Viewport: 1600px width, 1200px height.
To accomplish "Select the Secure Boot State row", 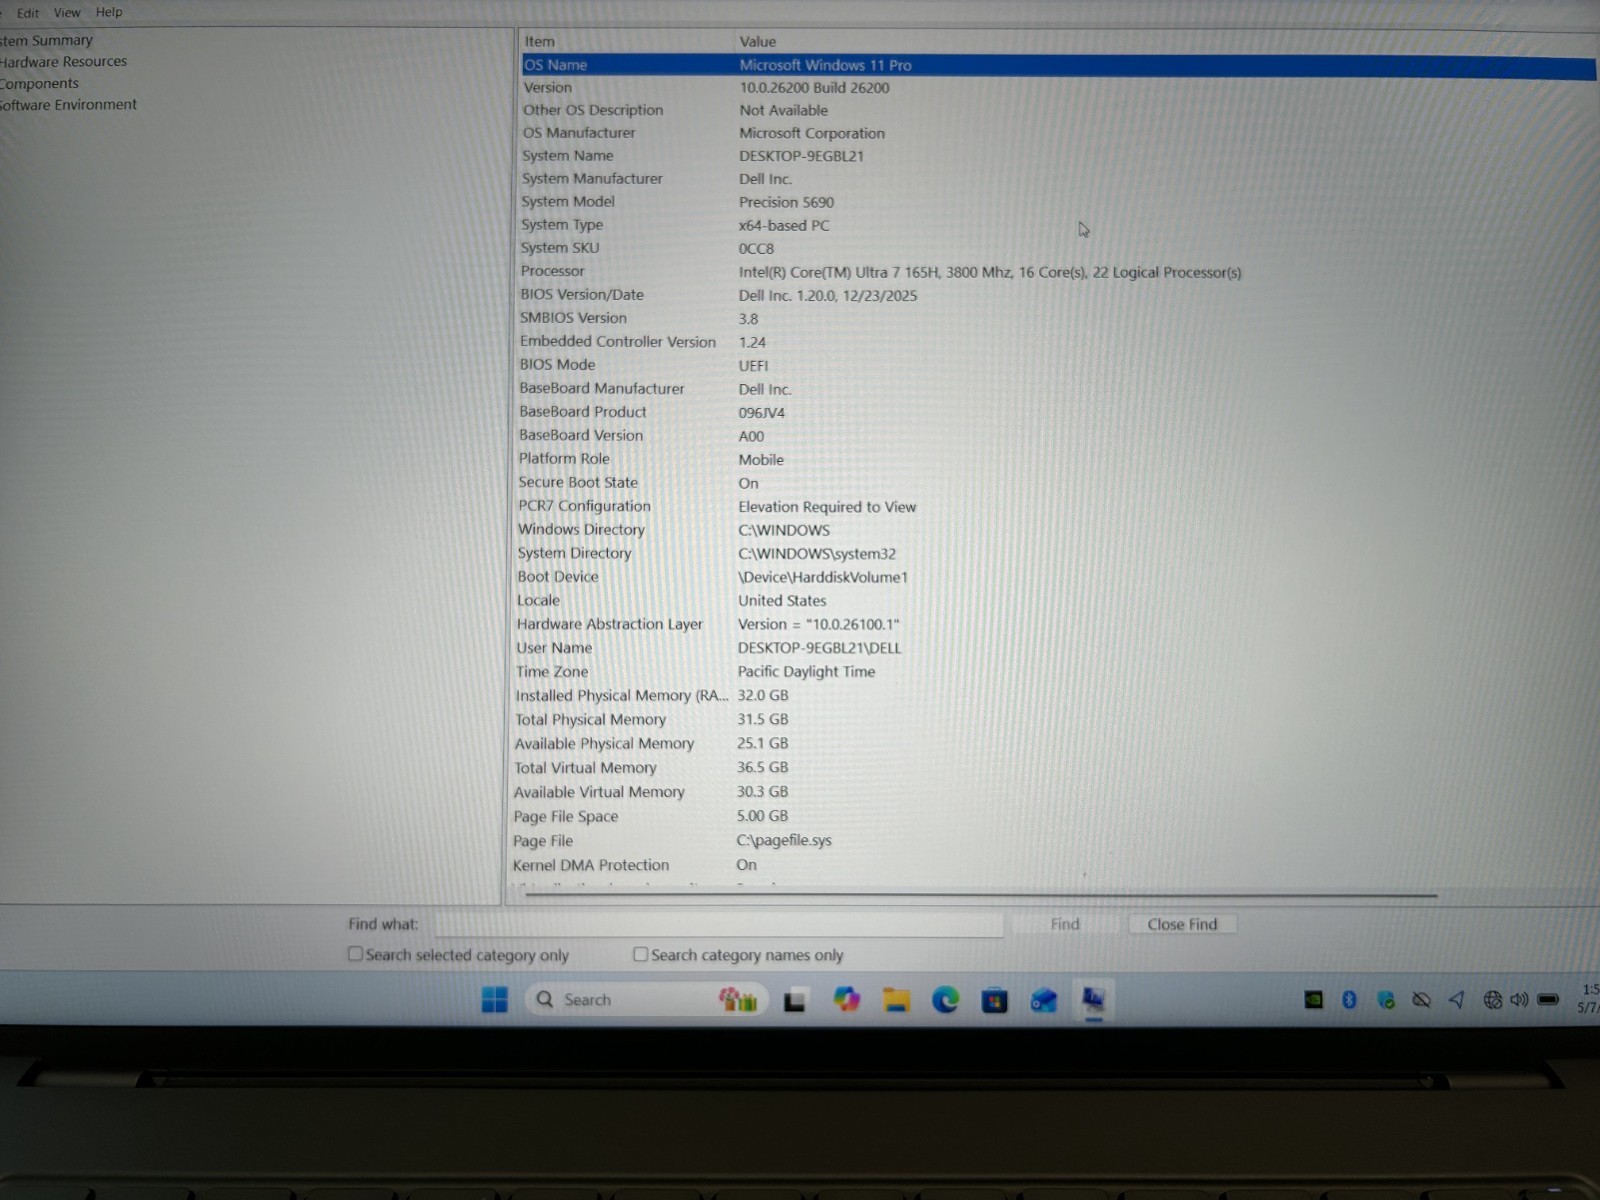I will pos(1058,483).
